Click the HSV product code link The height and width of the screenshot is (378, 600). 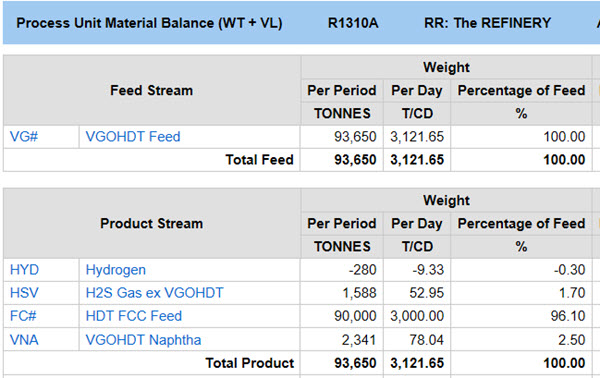pos(24,293)
